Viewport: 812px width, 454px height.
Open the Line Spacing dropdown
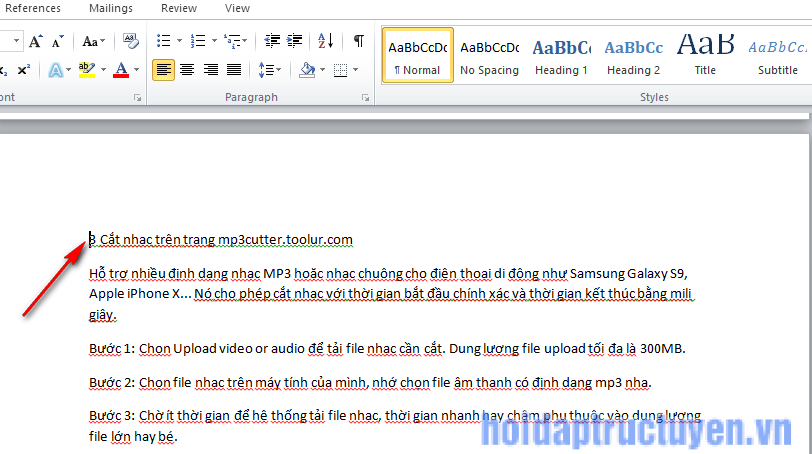pos(269,70)
